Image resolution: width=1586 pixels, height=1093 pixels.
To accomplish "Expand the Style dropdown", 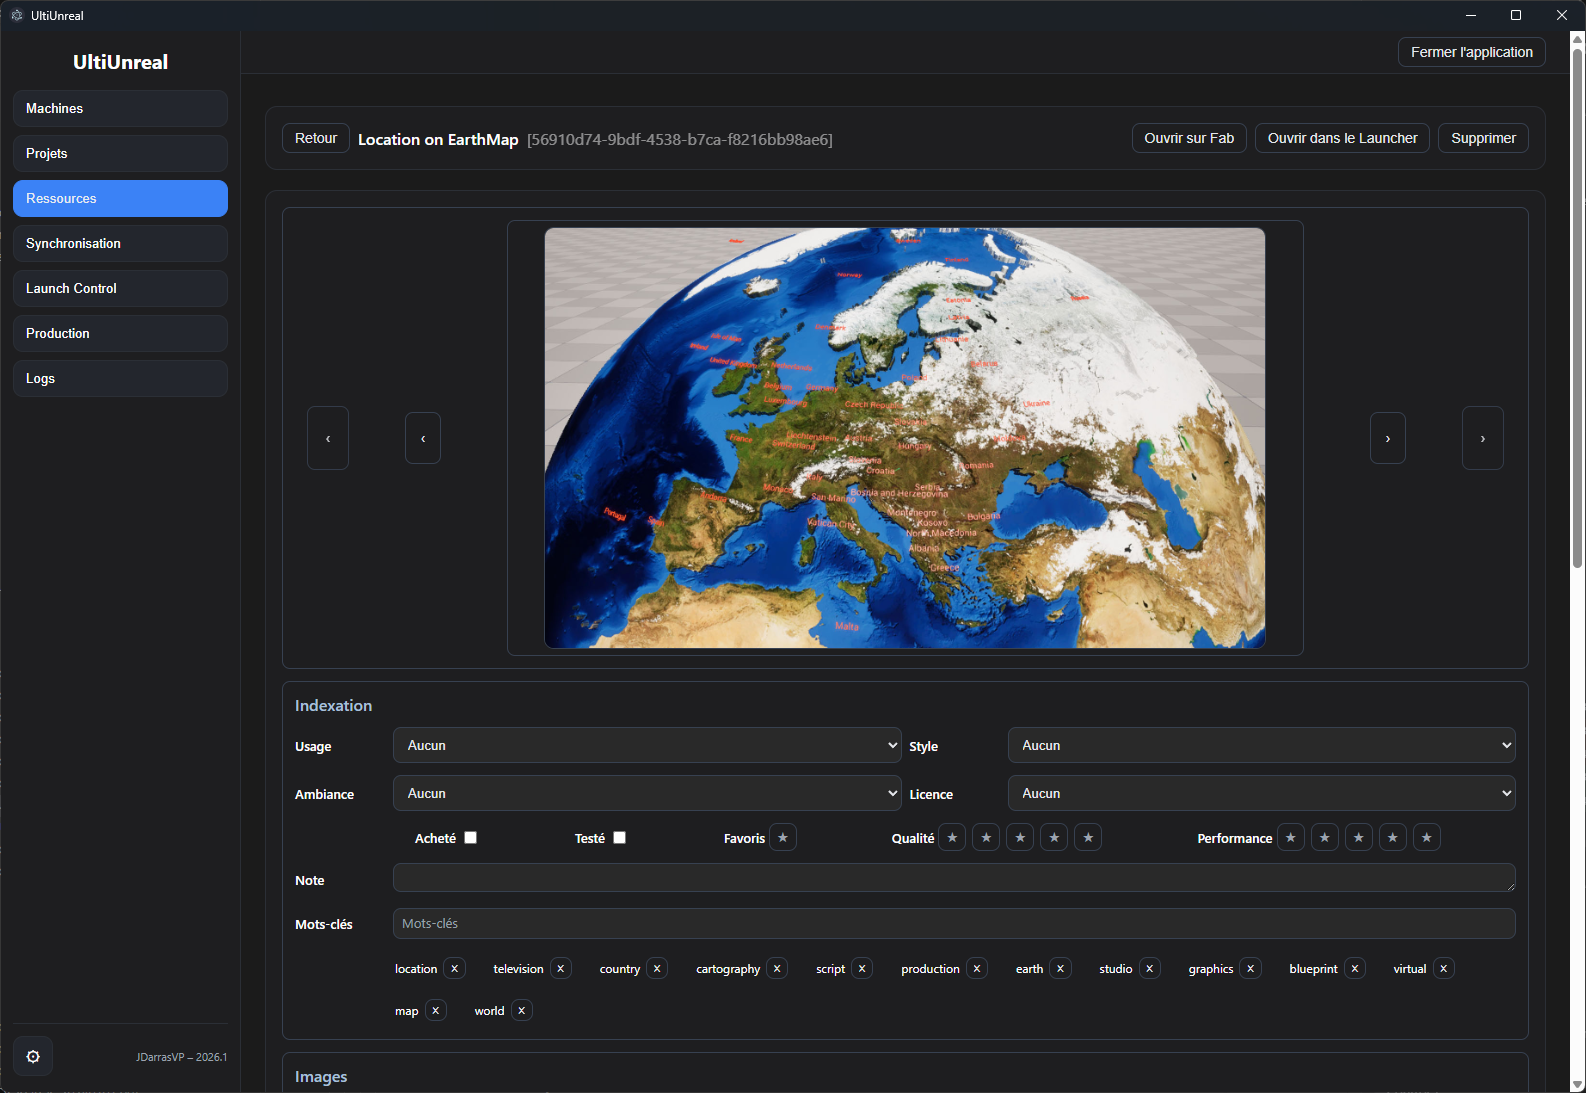I will 1261,746.
